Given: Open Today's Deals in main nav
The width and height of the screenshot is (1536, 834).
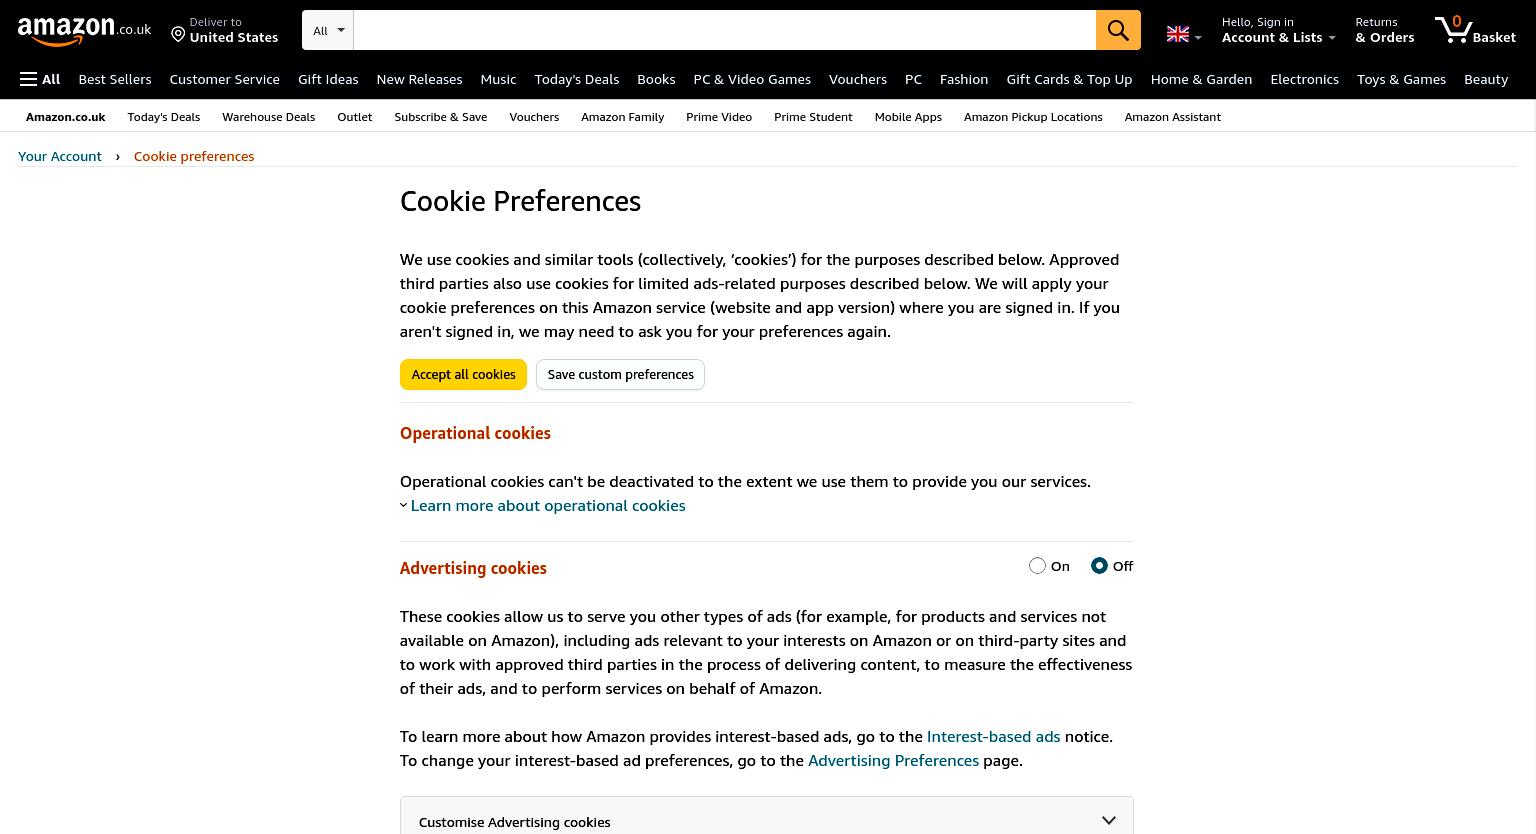Looking at the screenshot, I should [577, 79].
